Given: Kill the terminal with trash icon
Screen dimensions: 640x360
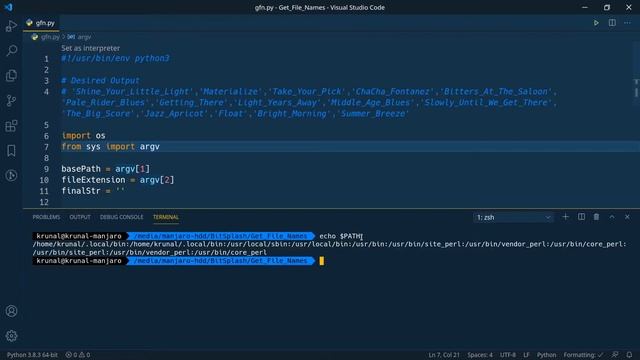Looking at the screenshot, I should [x=596, y=217].
